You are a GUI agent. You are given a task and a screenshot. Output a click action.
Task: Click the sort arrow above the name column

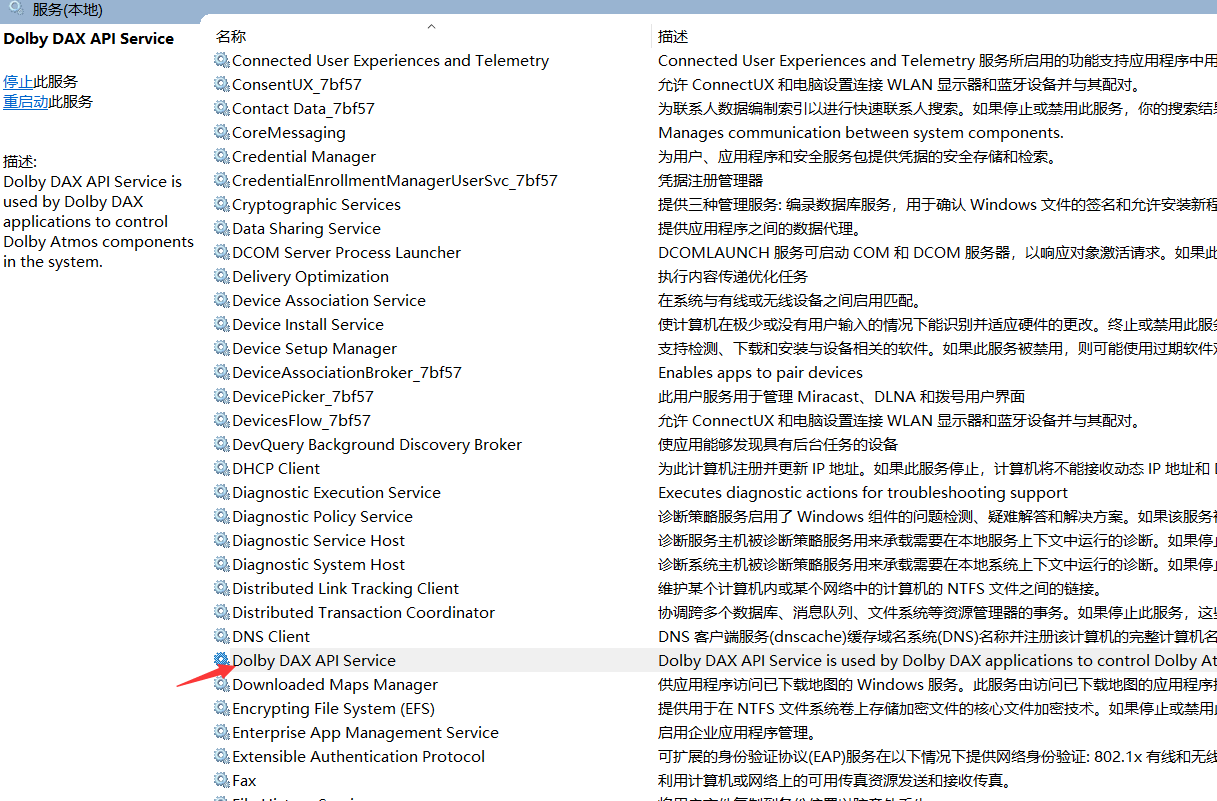[x=431, y=26]
